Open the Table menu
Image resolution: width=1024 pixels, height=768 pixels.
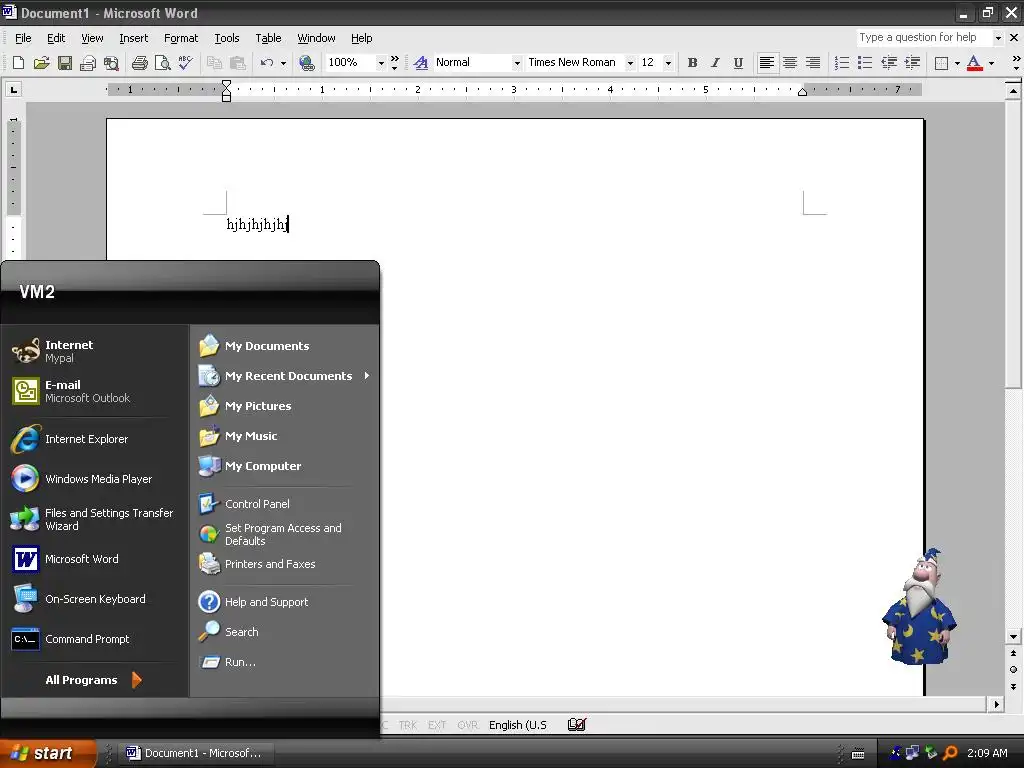click(x=268, y=38)
